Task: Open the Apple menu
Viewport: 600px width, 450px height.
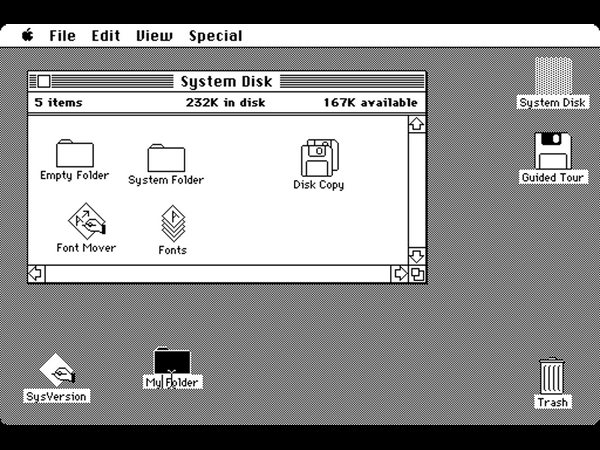Action: click(x=28, y=36)
